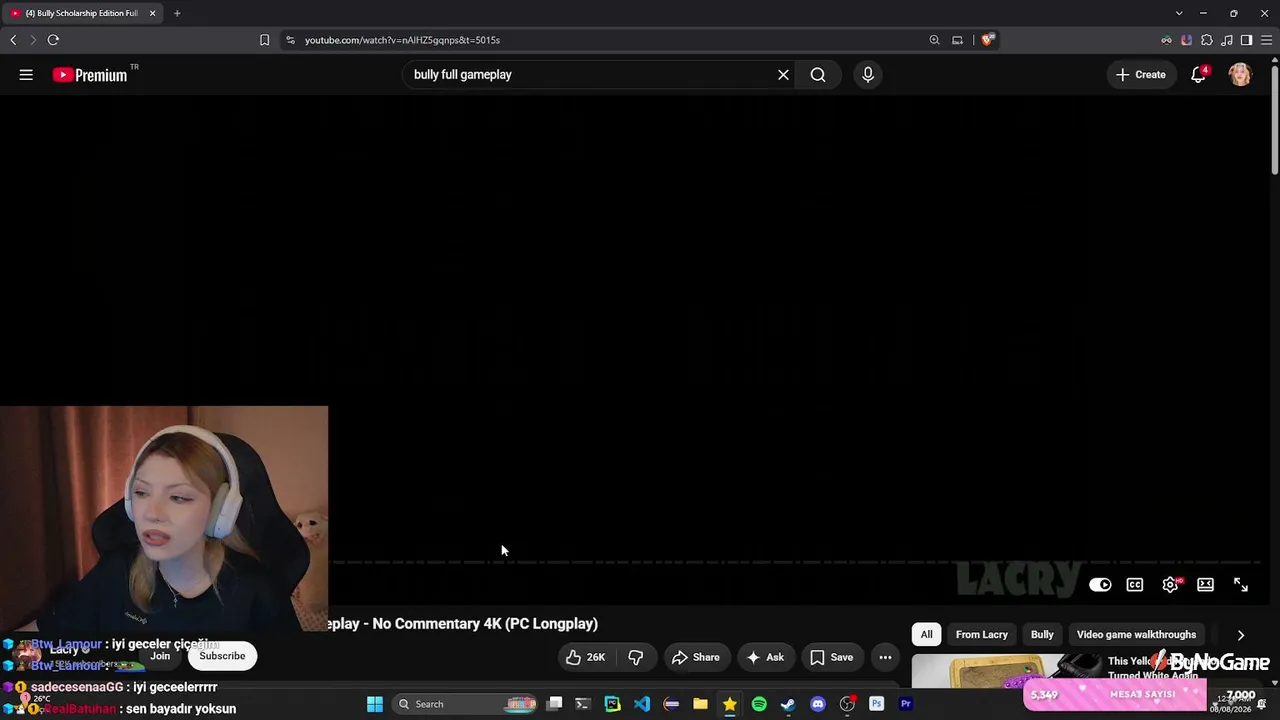This screenshot has height=720, width=1280.
Task: Toggle the autoplay switch
Action: [x=1100, y=585]
